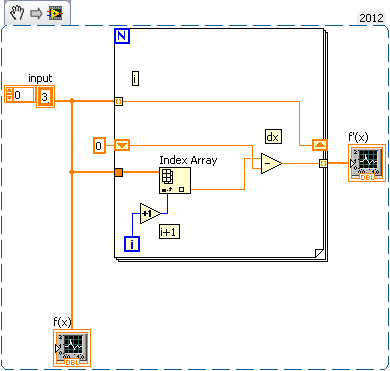Click the Subtract function node
The width and height of the screenshot is (390, 371).
pos(271,164)
